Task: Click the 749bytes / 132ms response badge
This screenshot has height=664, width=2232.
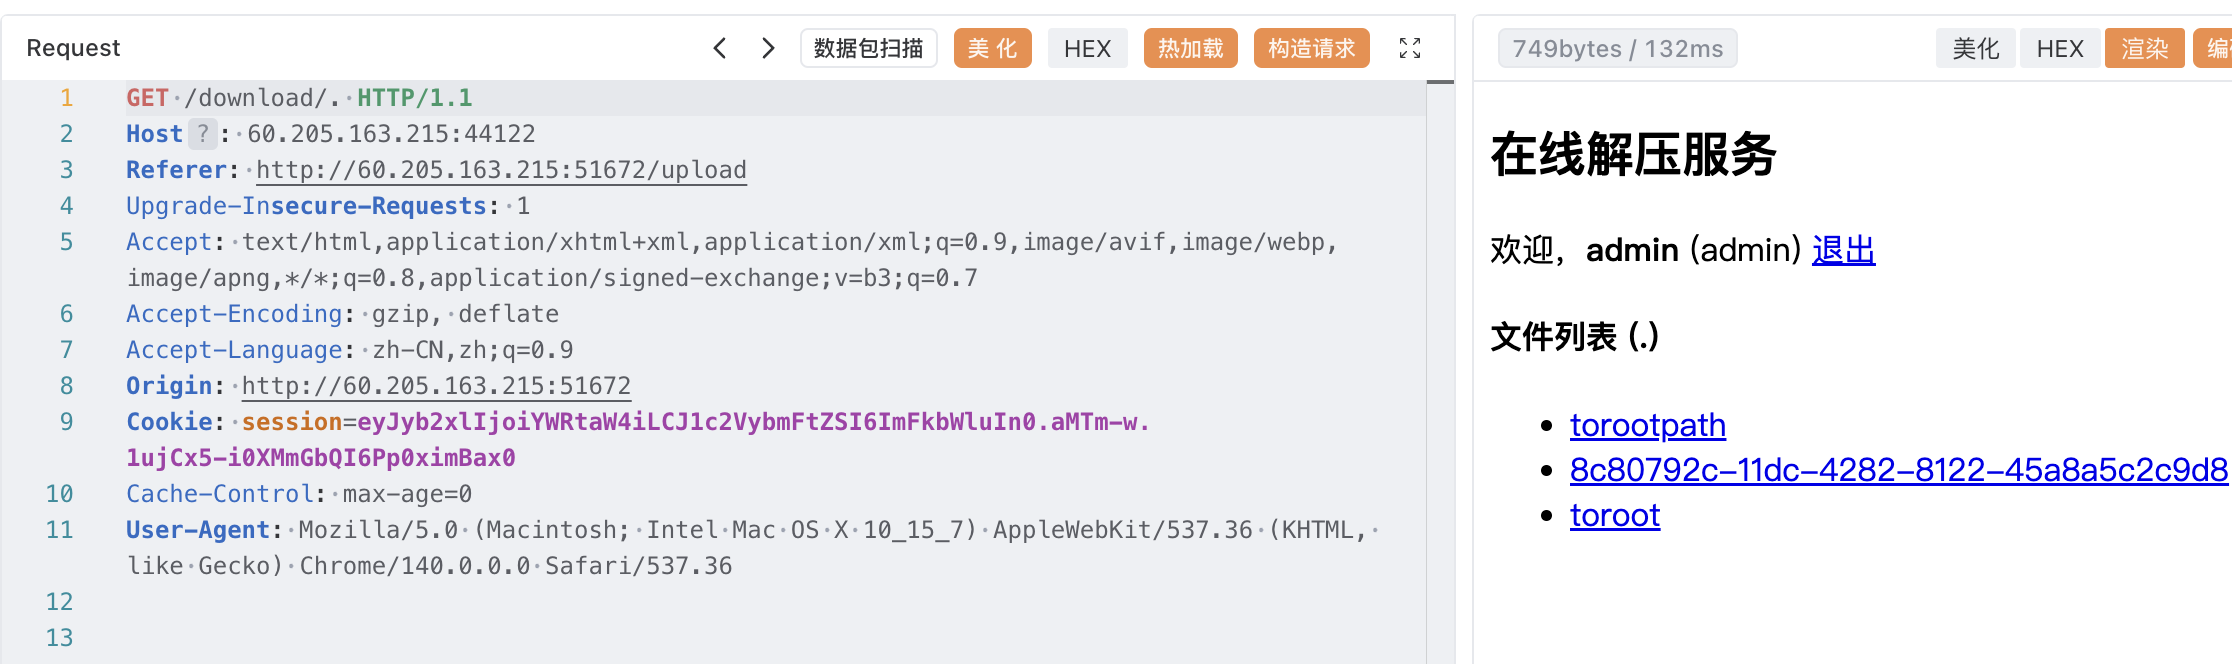Action: 1617,48
